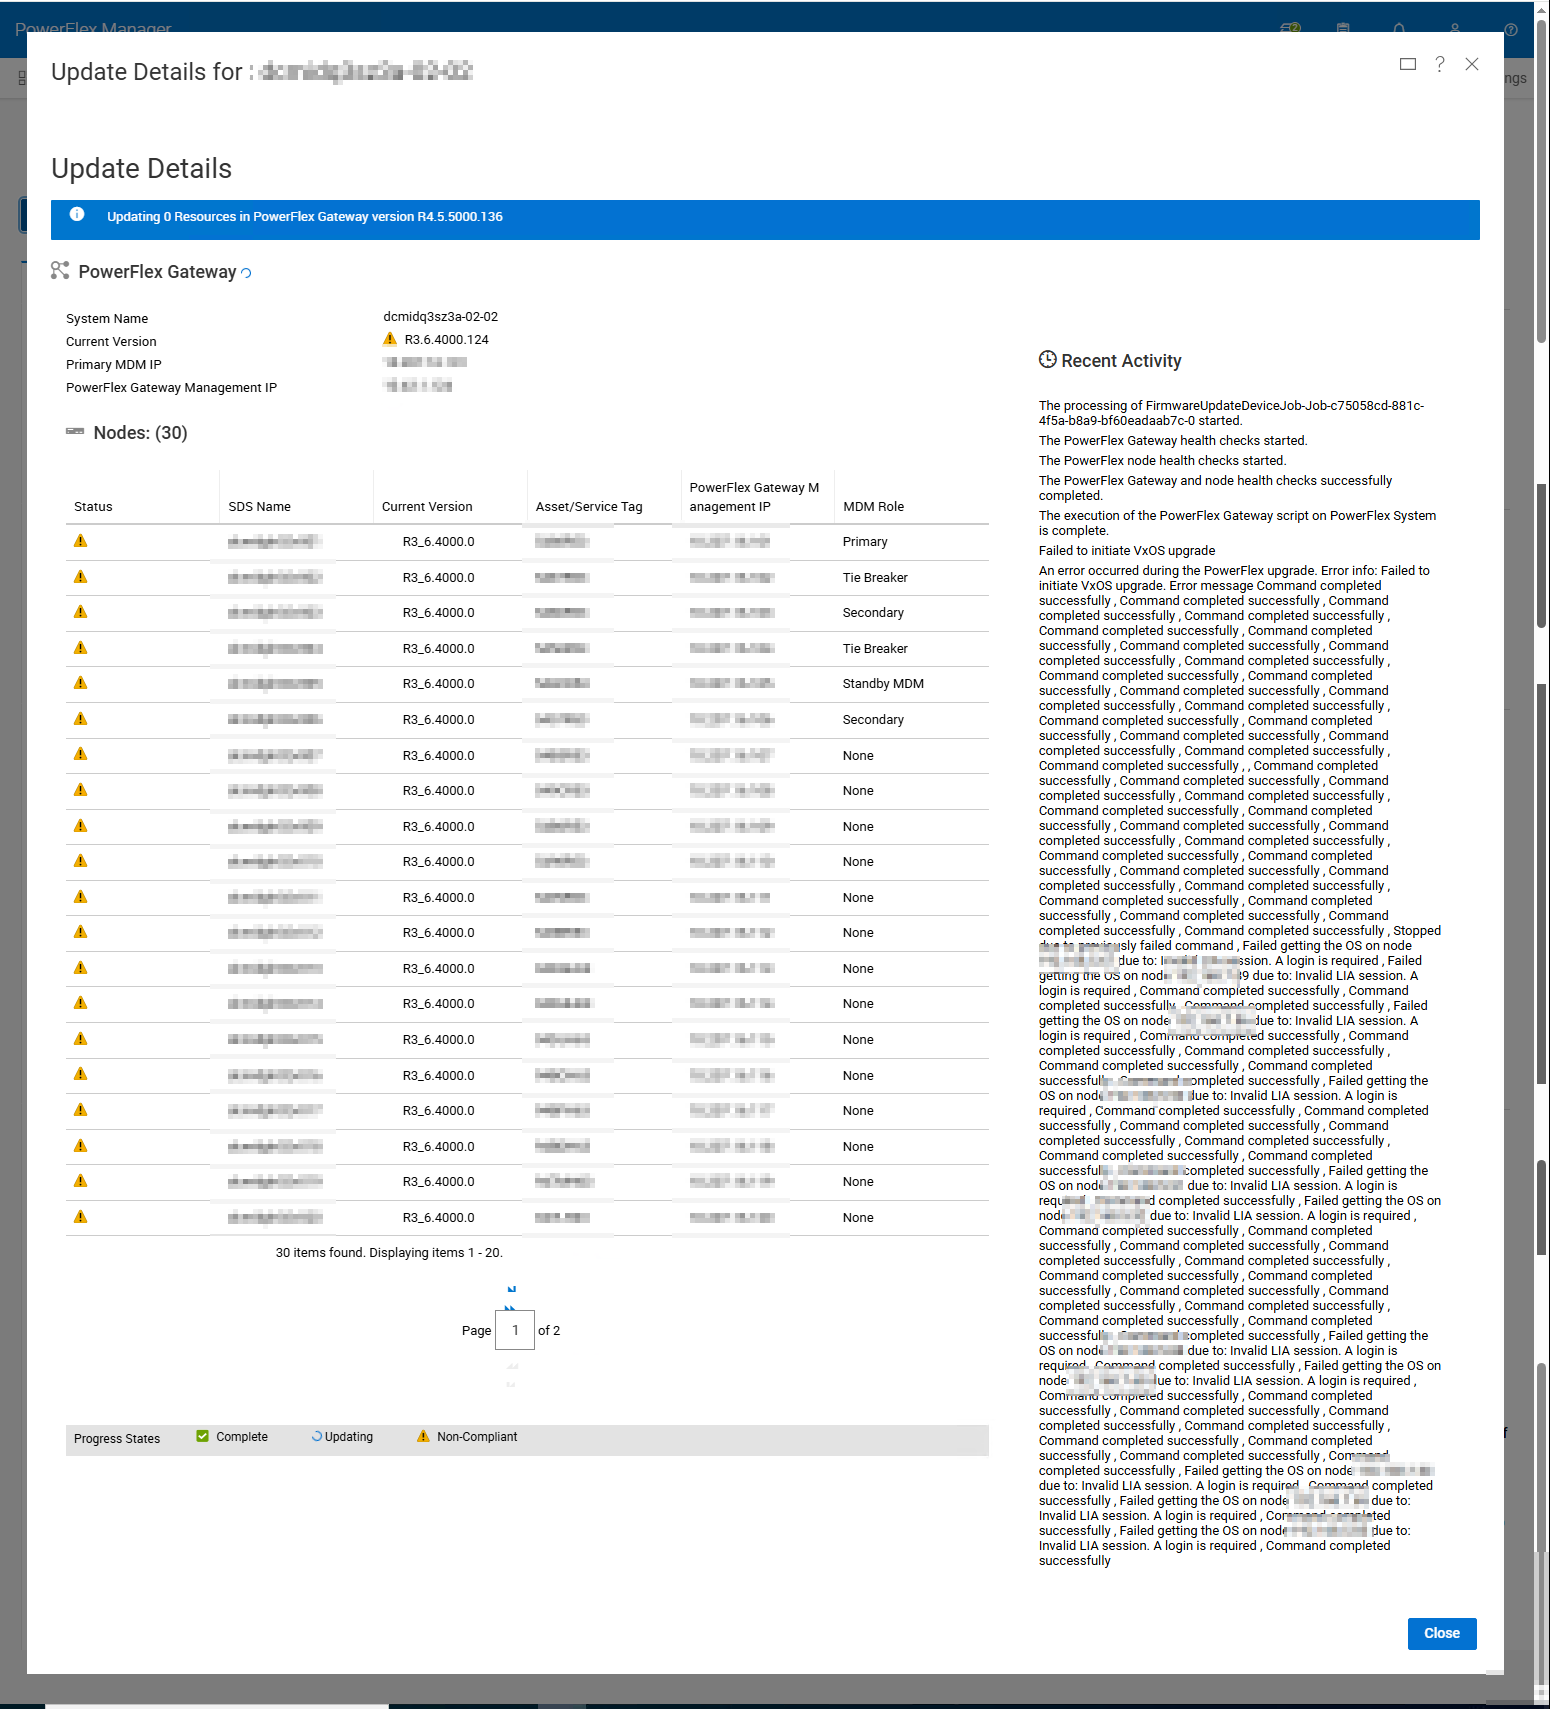Image resolution: width=1550 pixels, height=1709 pixels.
Task: Click the 'Updating 0 Resources' banner message
Action: pos(305,217)
